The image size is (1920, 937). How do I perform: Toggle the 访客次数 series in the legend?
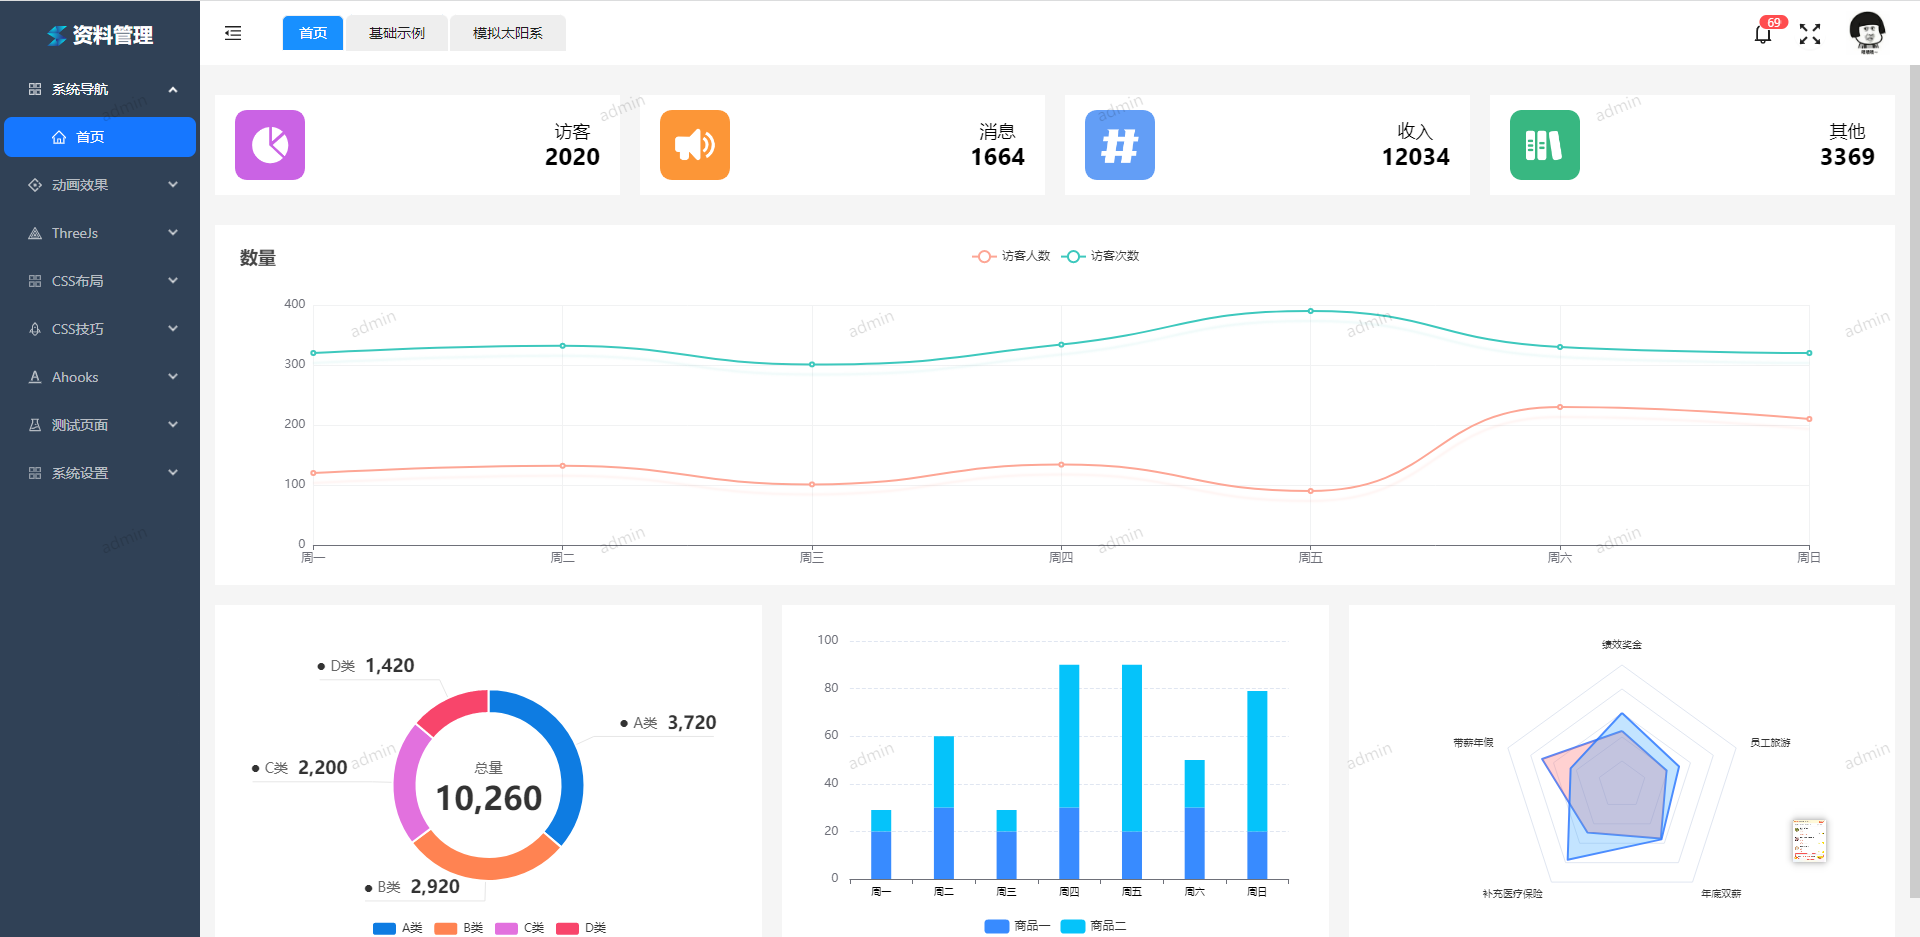point(1100,256)
